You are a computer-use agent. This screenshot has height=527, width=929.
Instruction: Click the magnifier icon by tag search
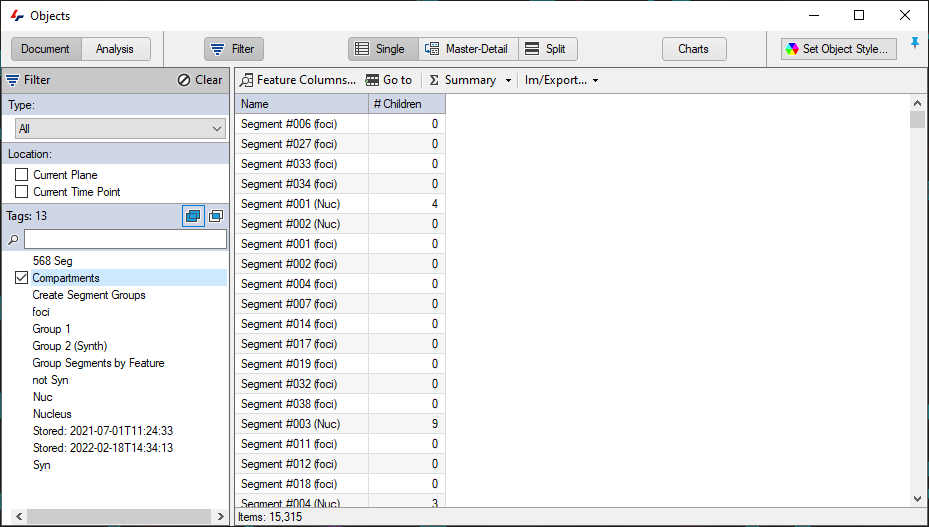pos(13,240)
